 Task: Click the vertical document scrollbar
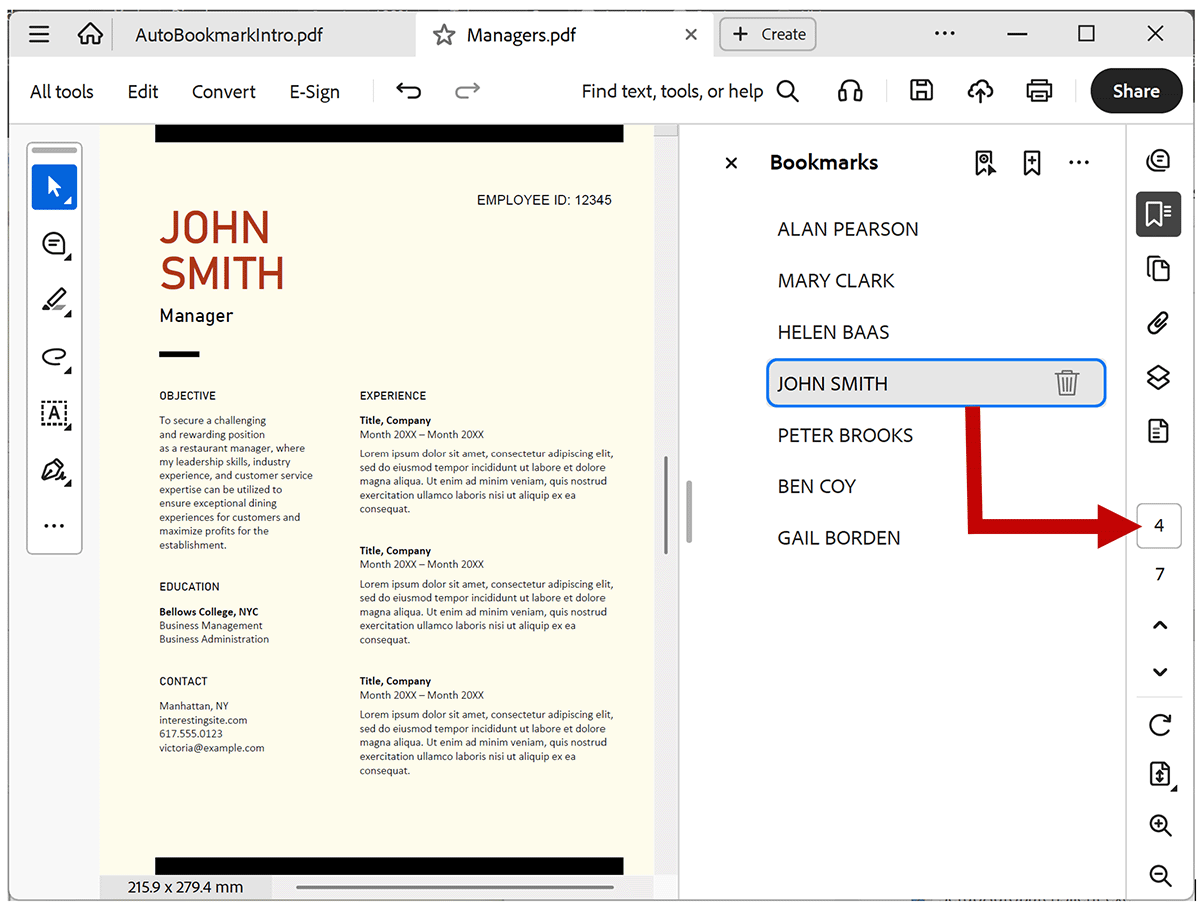click(x=666, y=506)
